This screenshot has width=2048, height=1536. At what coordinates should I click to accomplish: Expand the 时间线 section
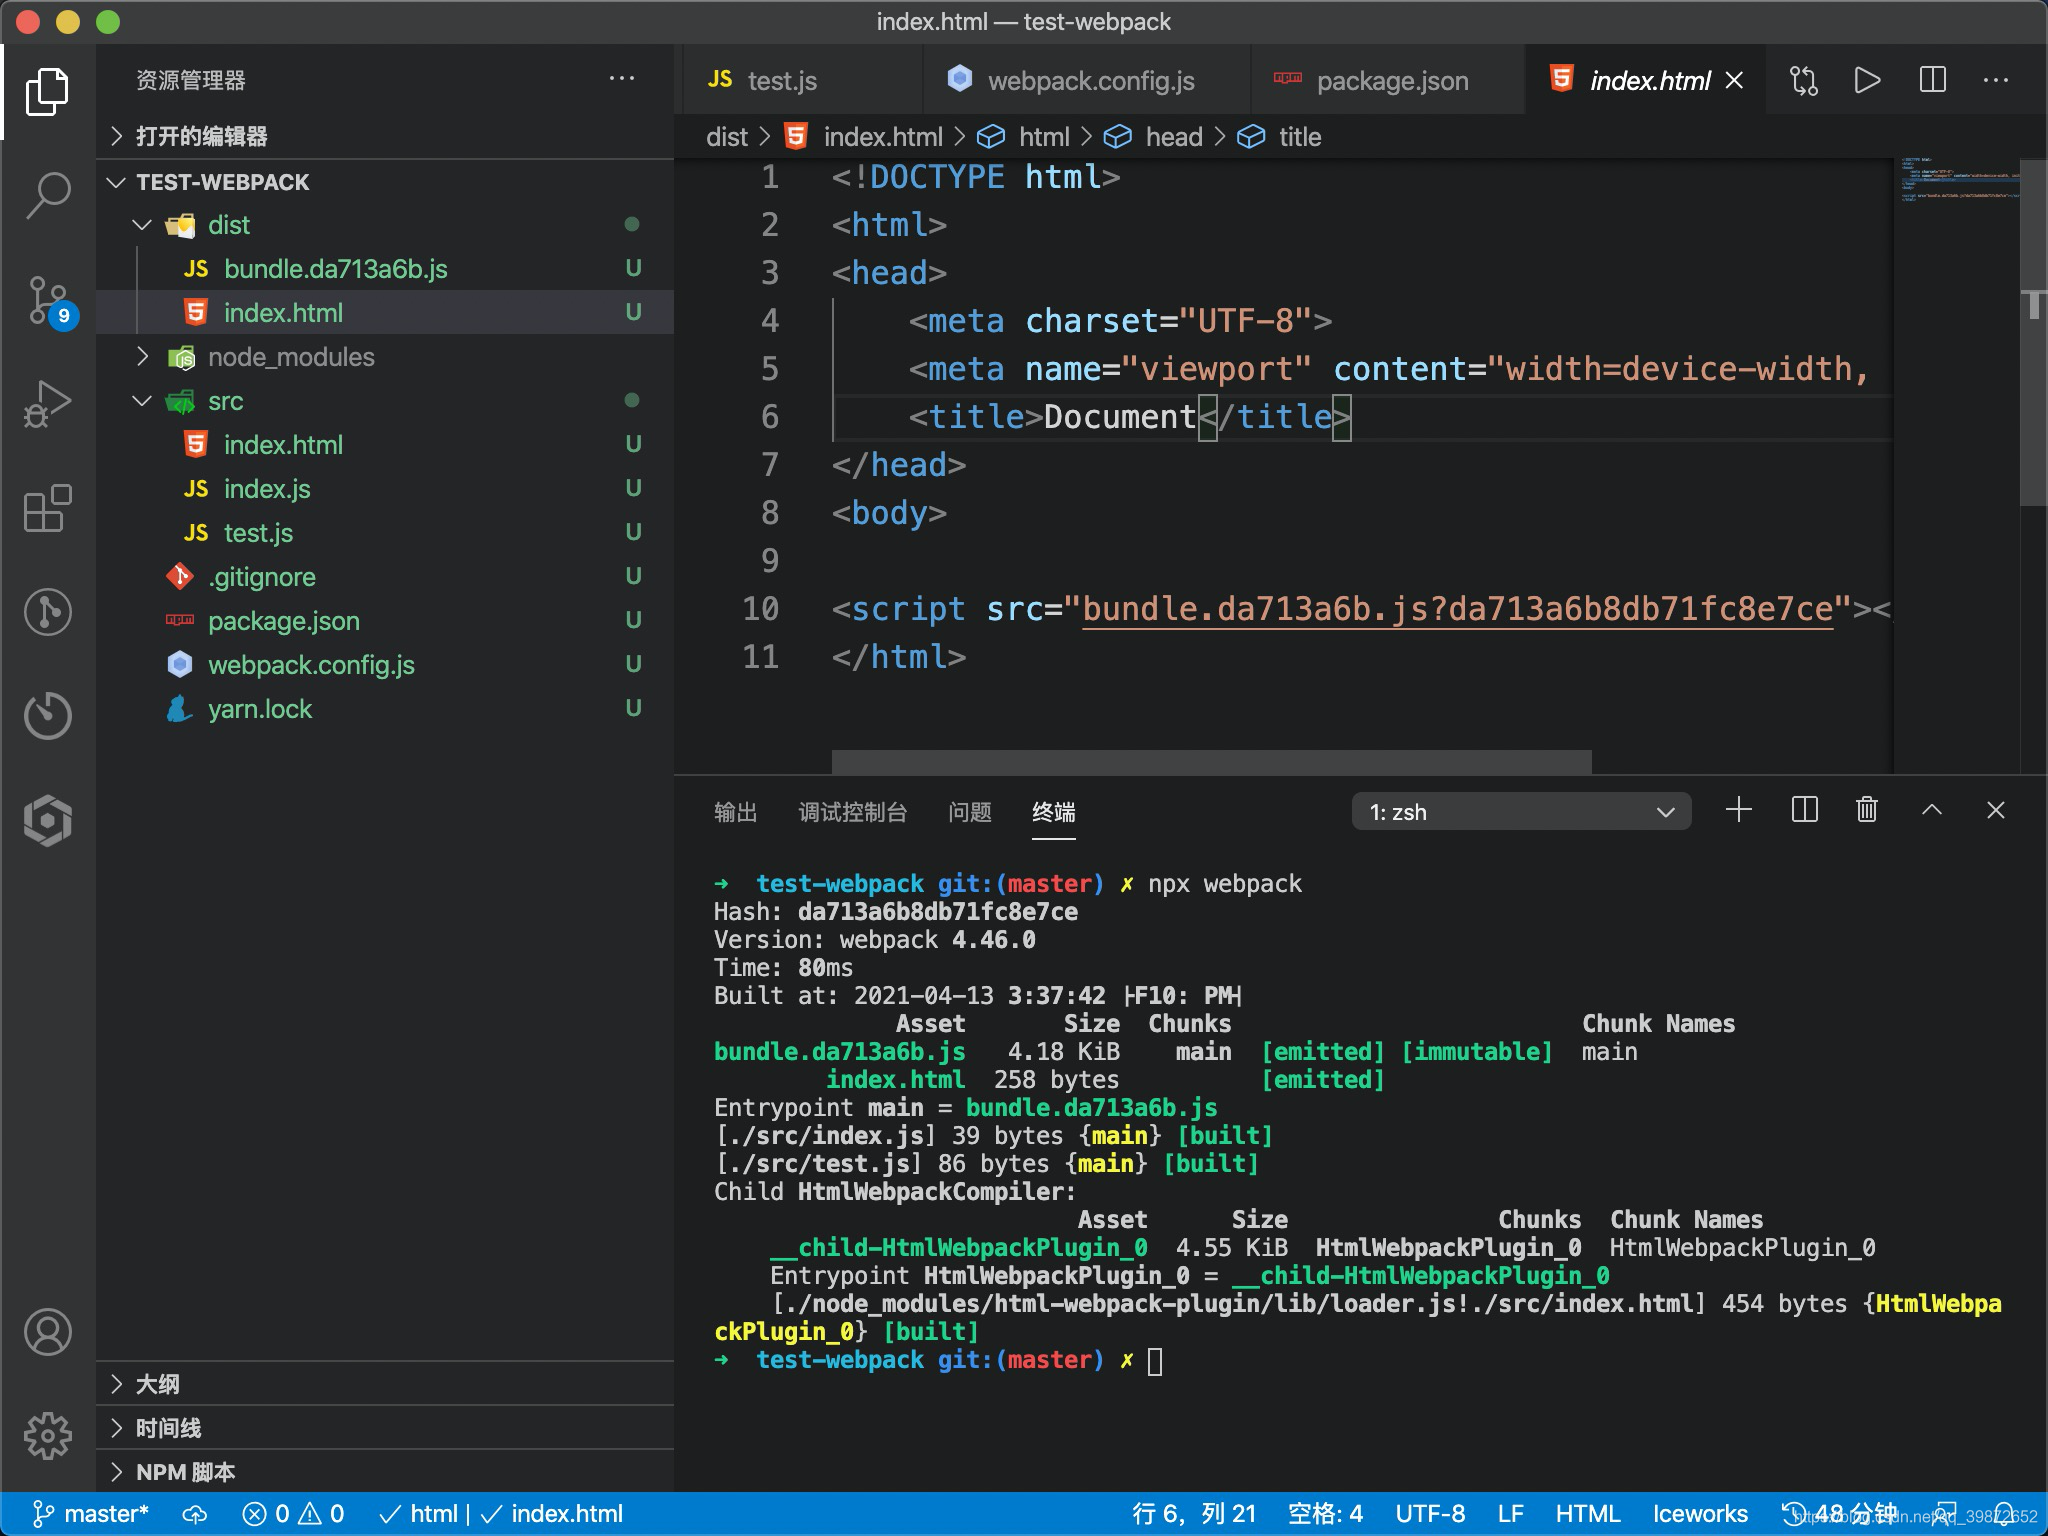385,1428
